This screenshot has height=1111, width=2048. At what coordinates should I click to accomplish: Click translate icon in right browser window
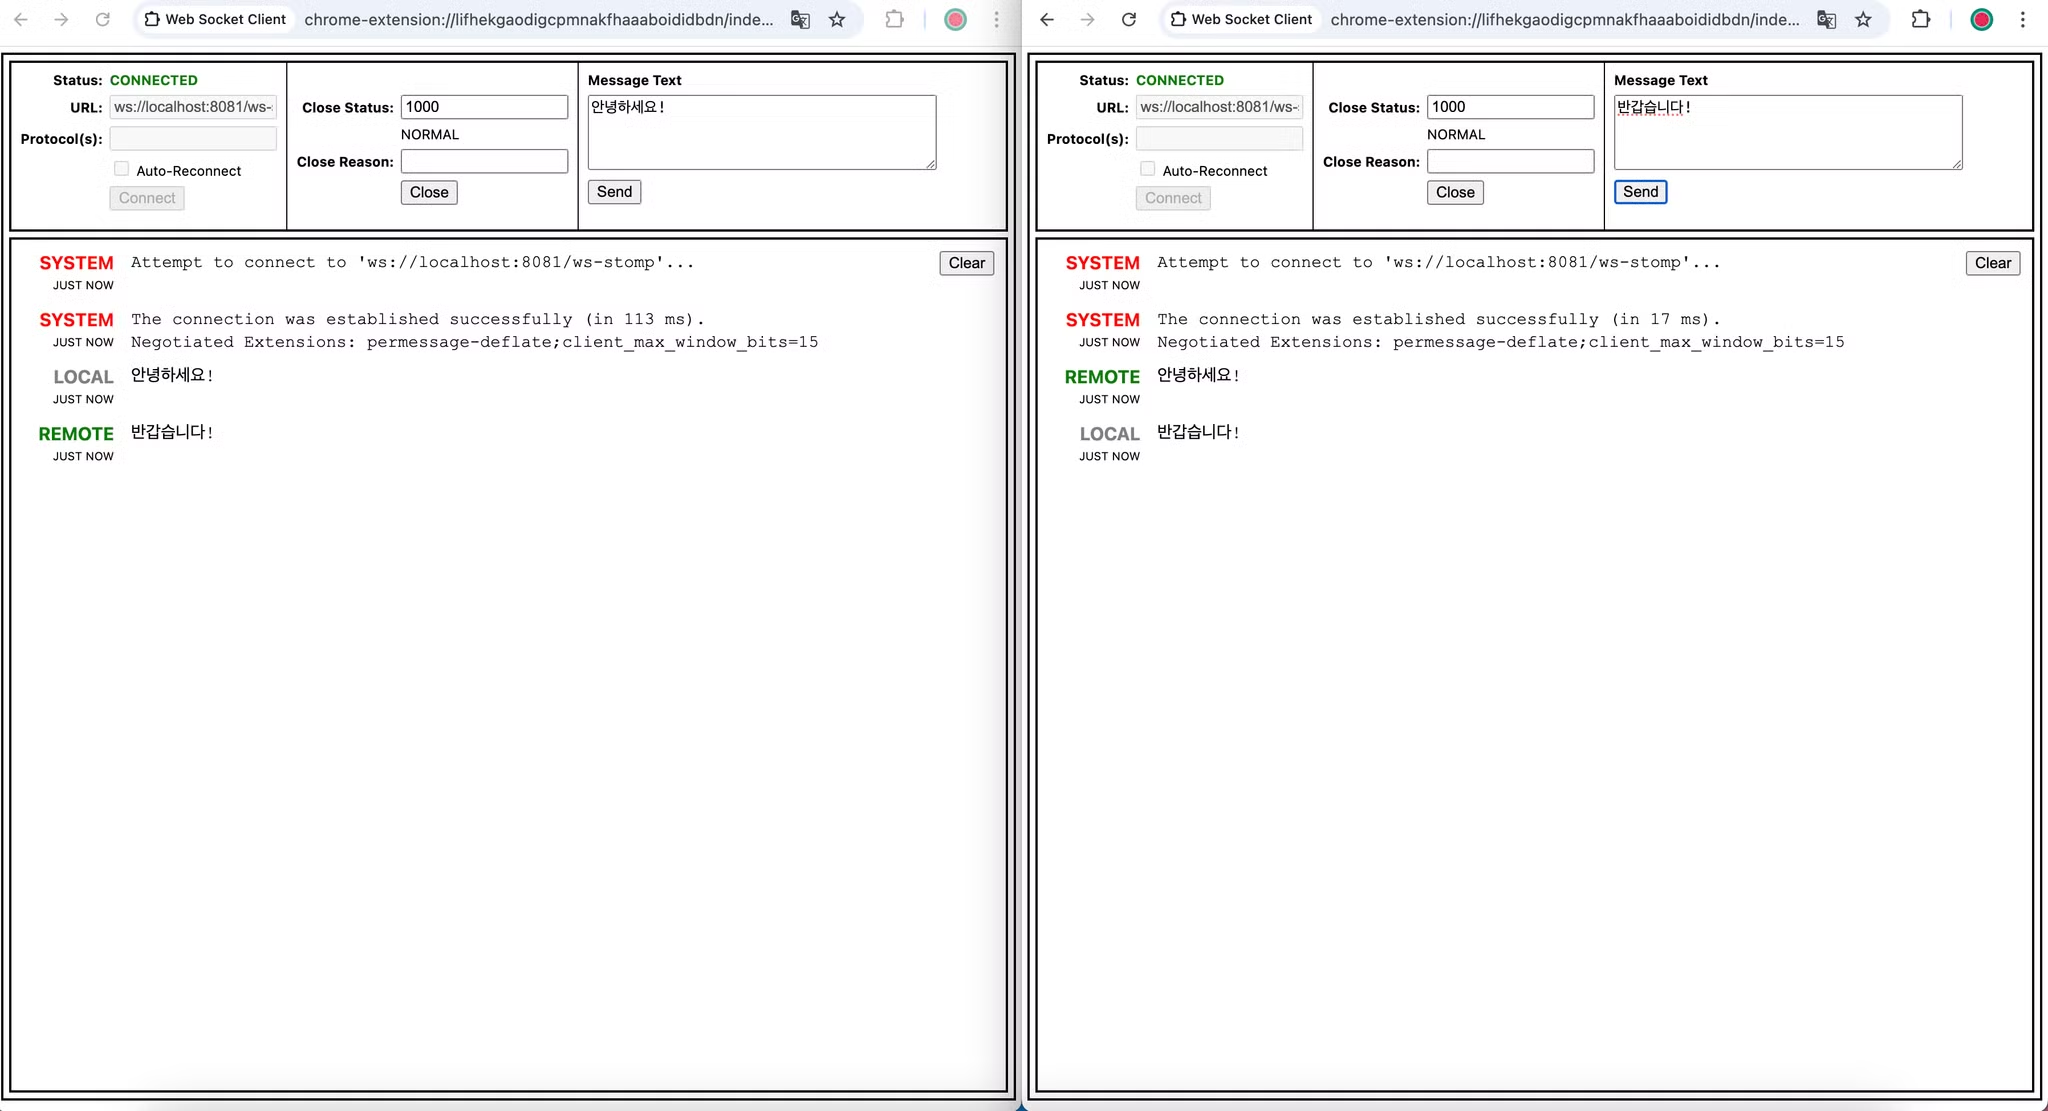(x=1826, y=19)
